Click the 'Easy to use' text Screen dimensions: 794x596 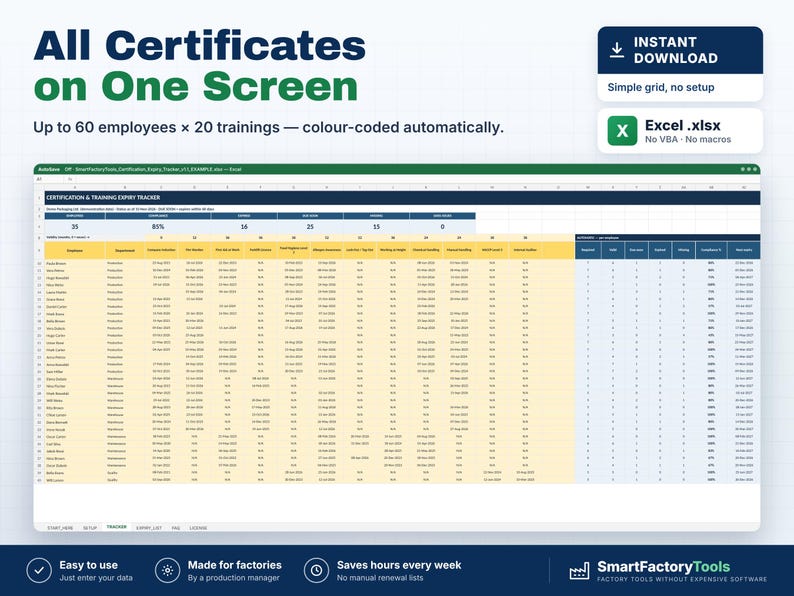88,565
